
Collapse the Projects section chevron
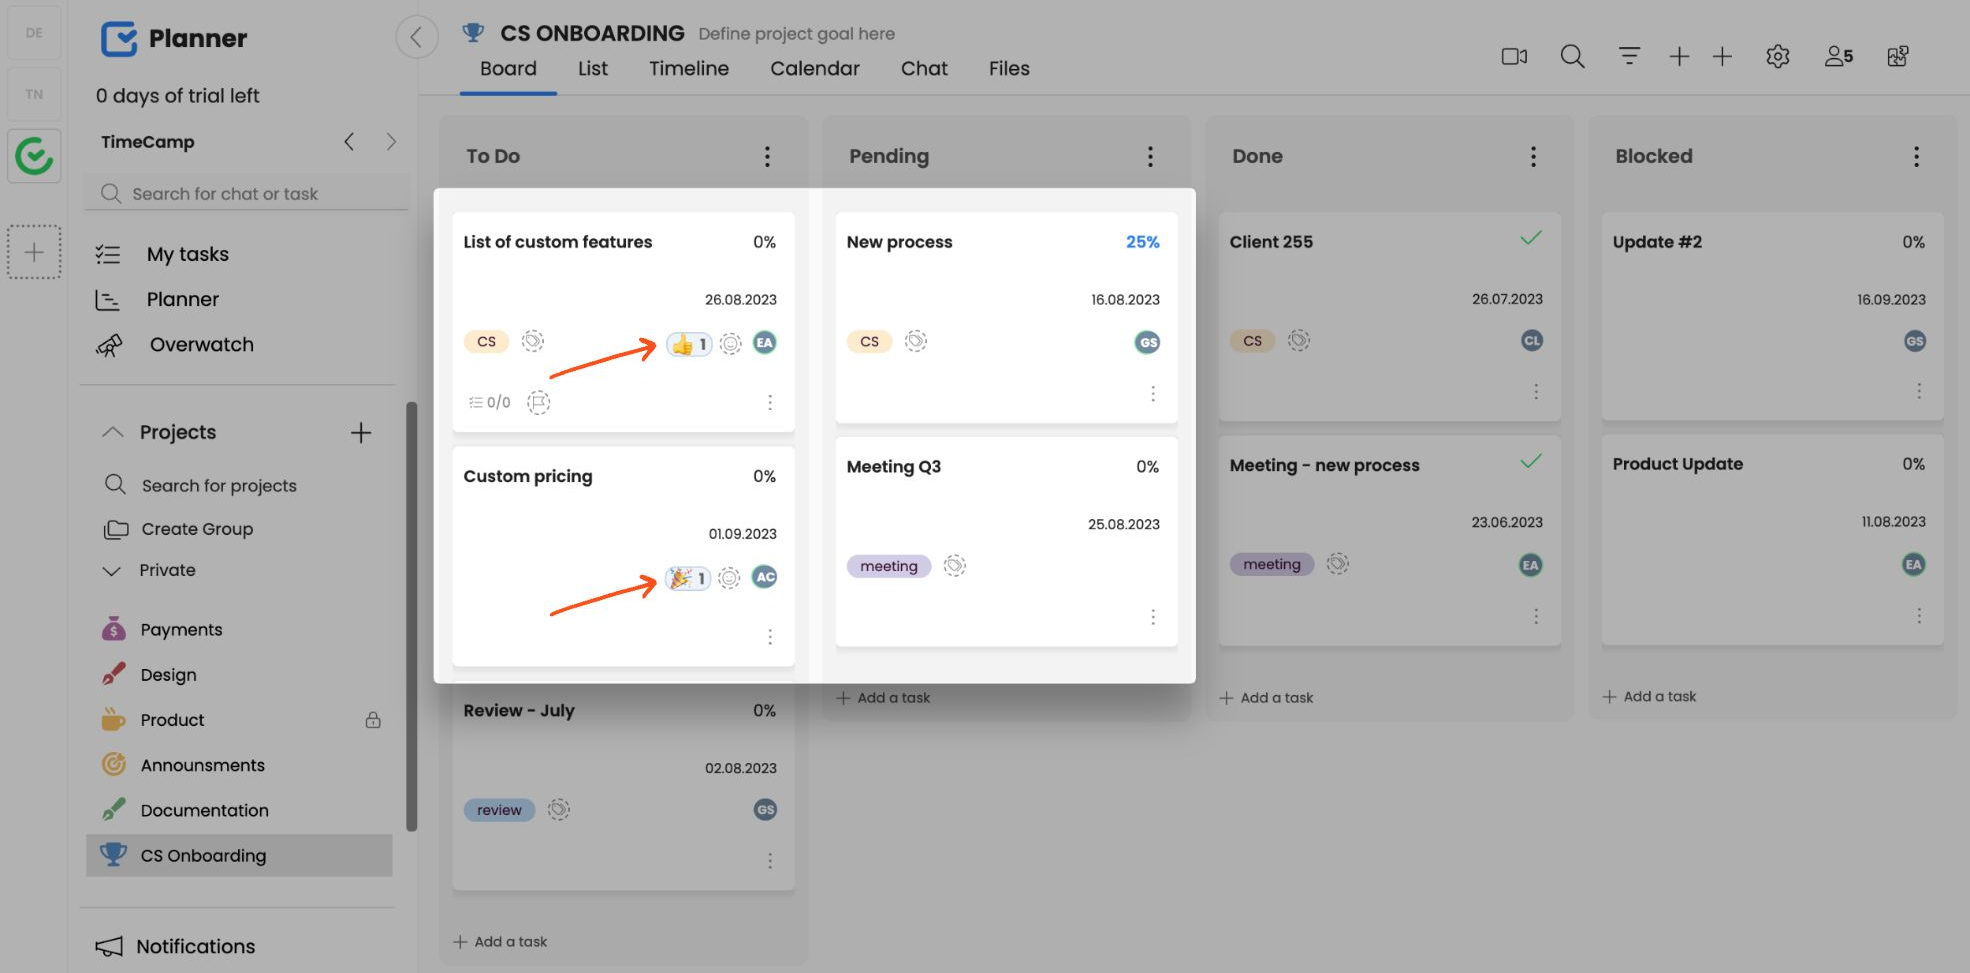[x=112, y=432]
